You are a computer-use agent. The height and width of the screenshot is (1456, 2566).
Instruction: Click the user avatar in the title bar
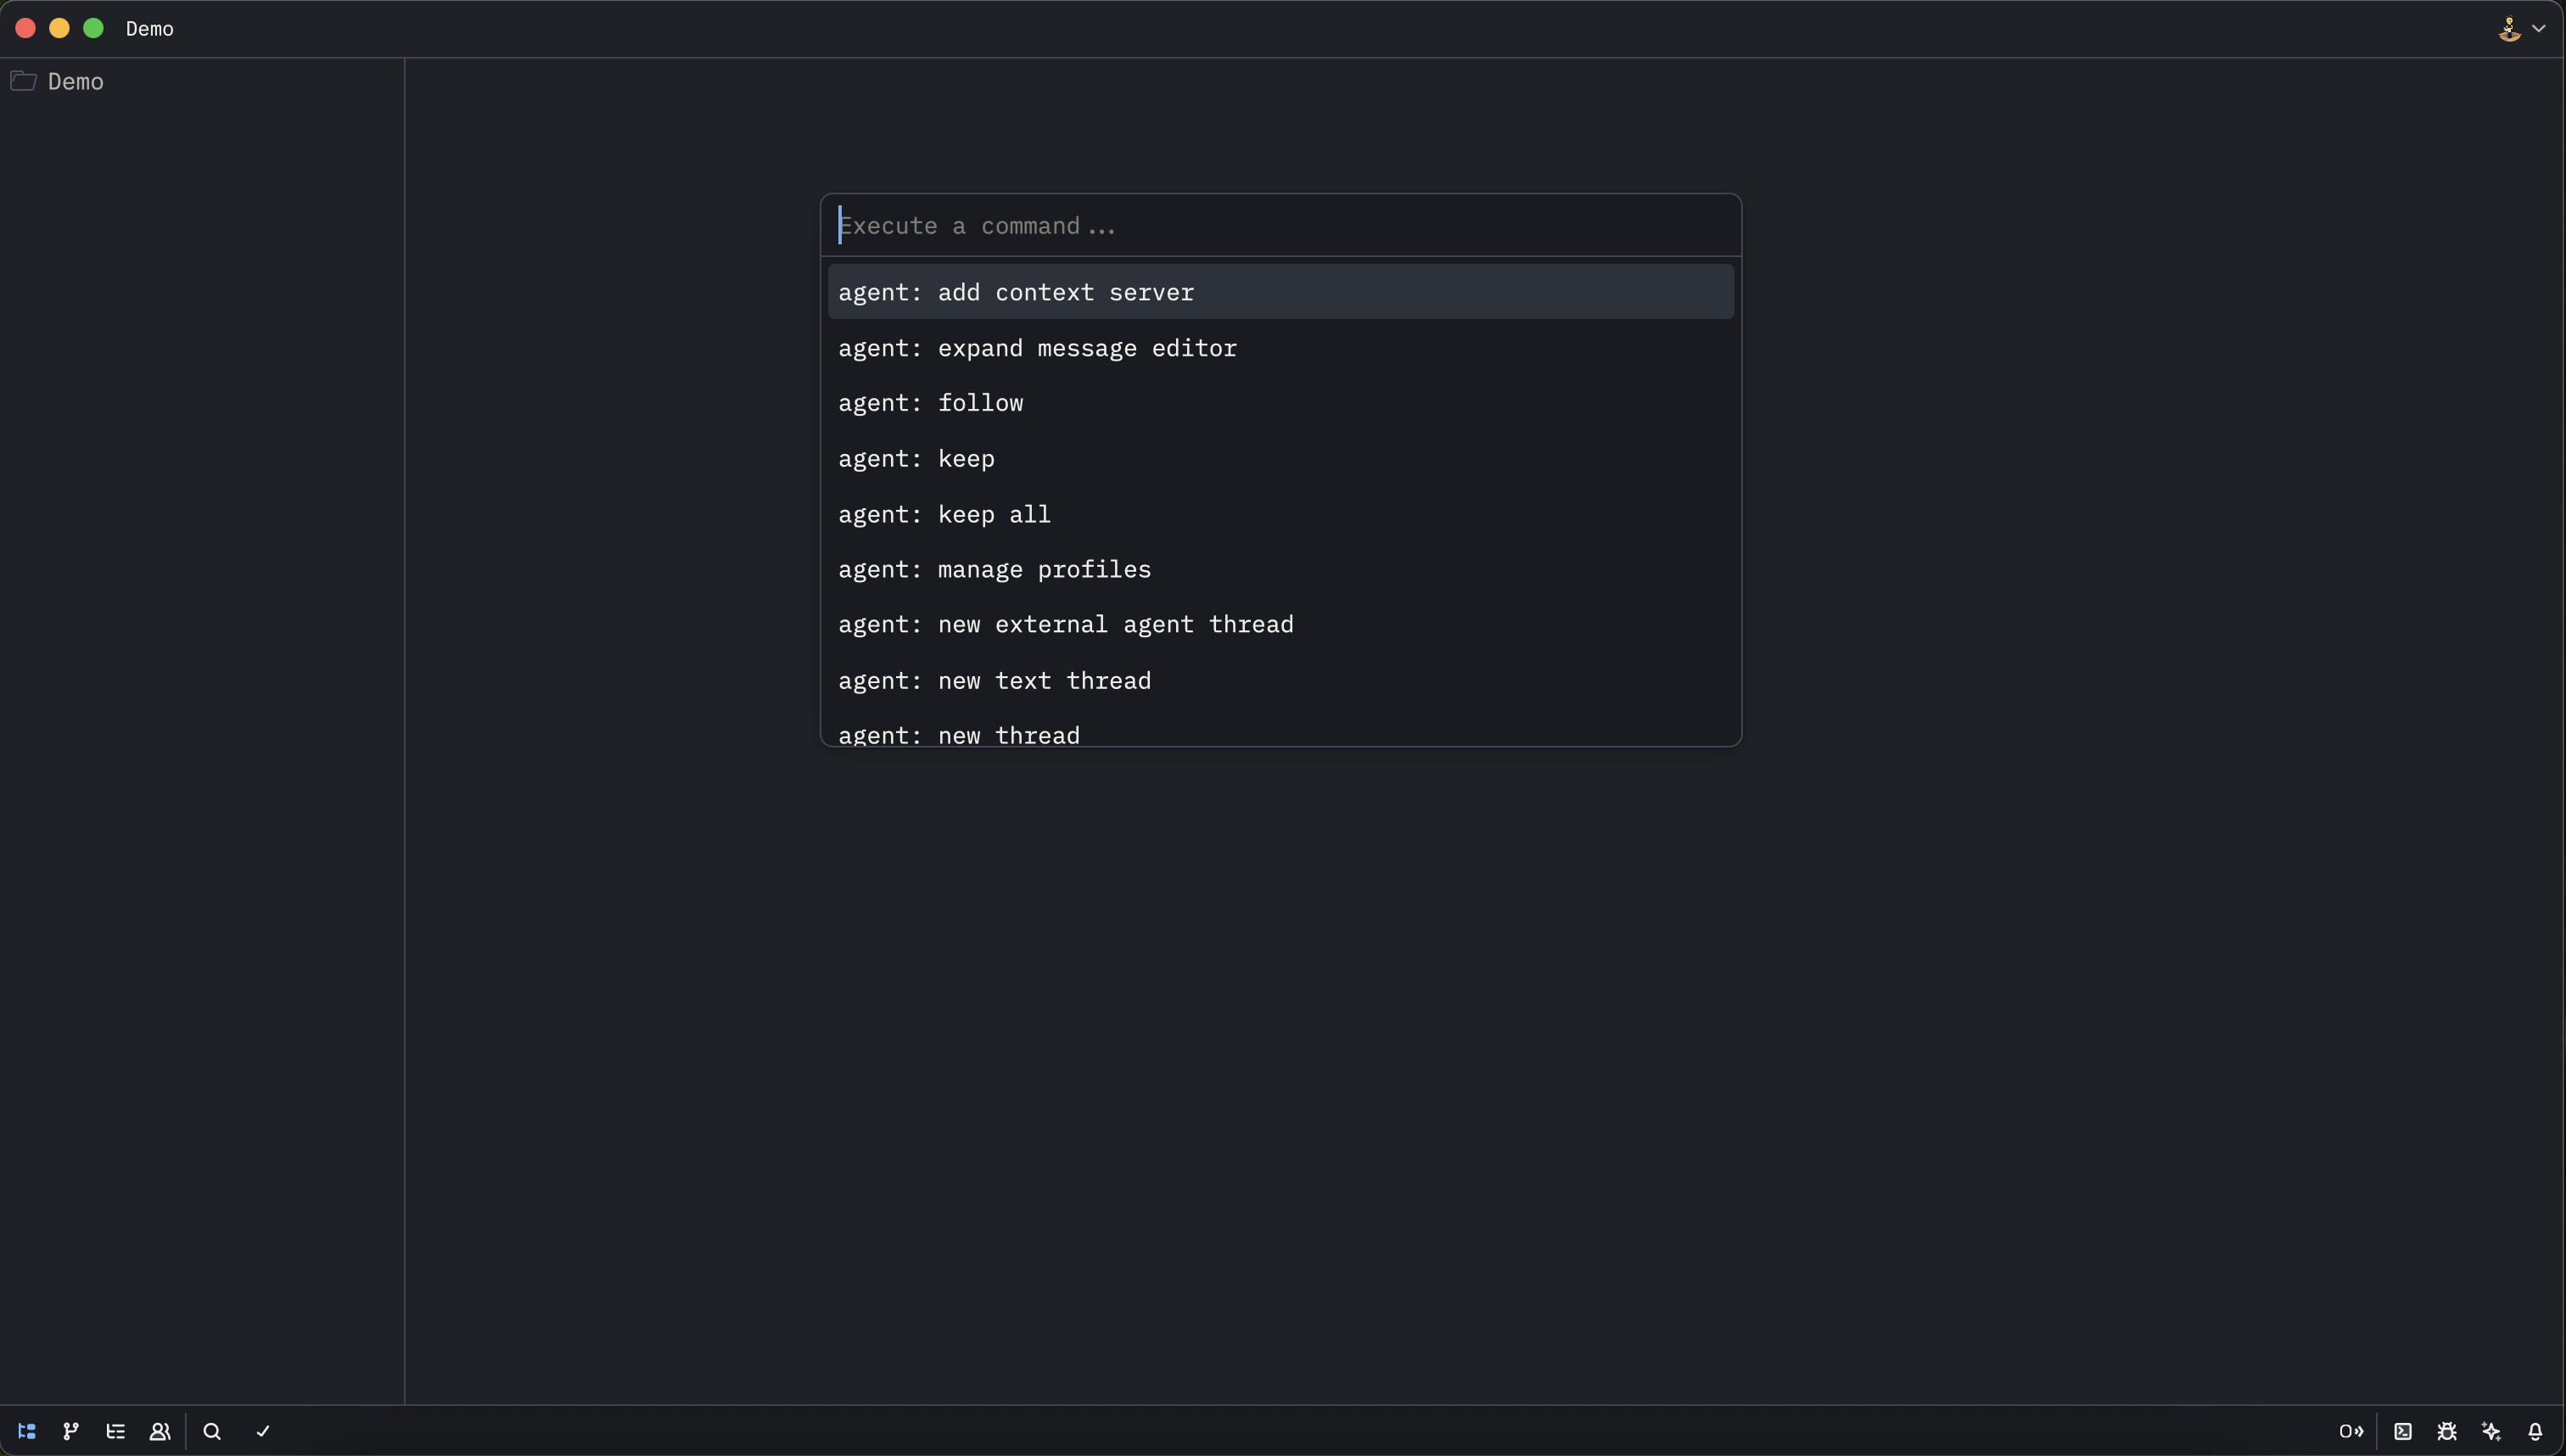click(x=2510, y=28)
